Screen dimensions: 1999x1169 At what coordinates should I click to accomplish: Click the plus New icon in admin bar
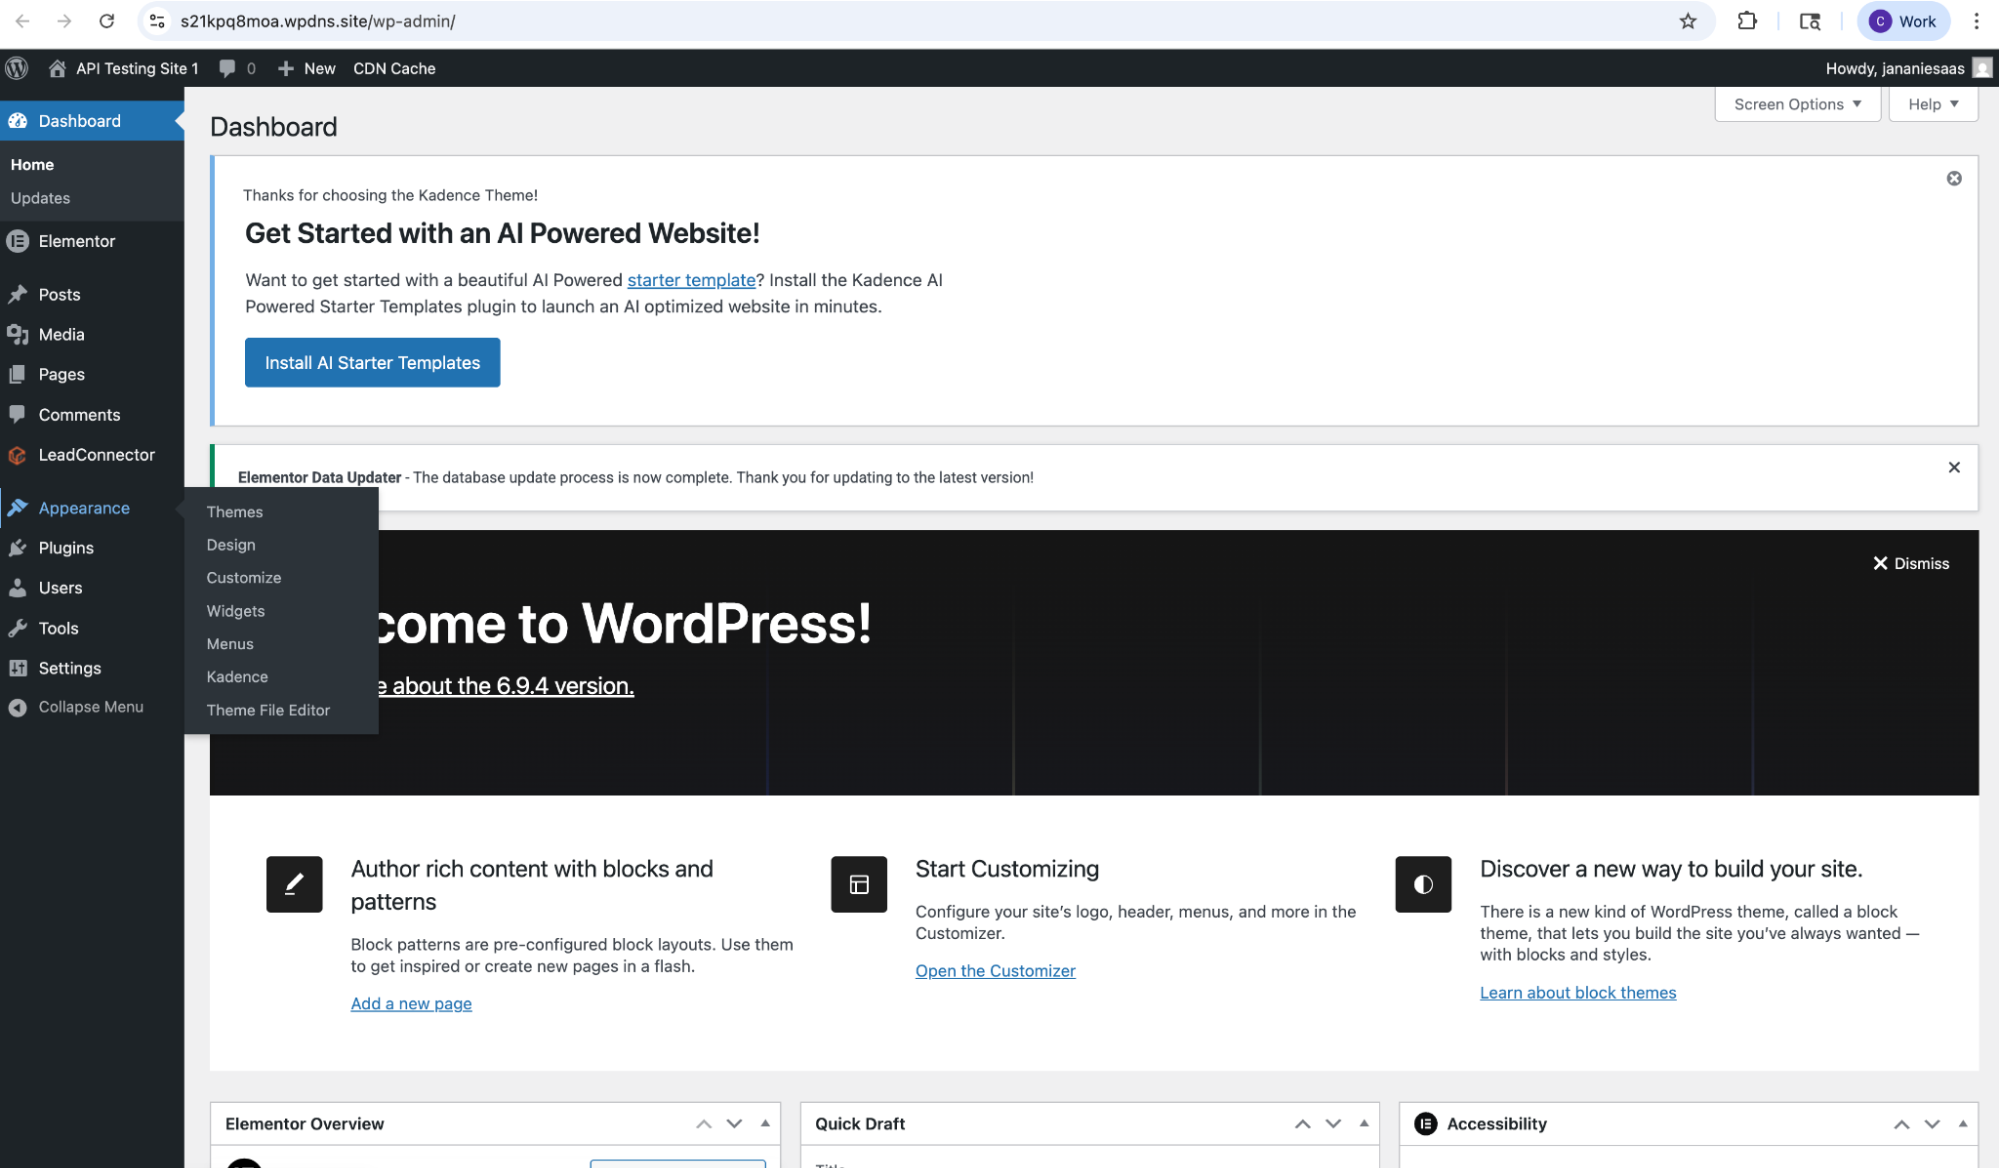(286, 68)
